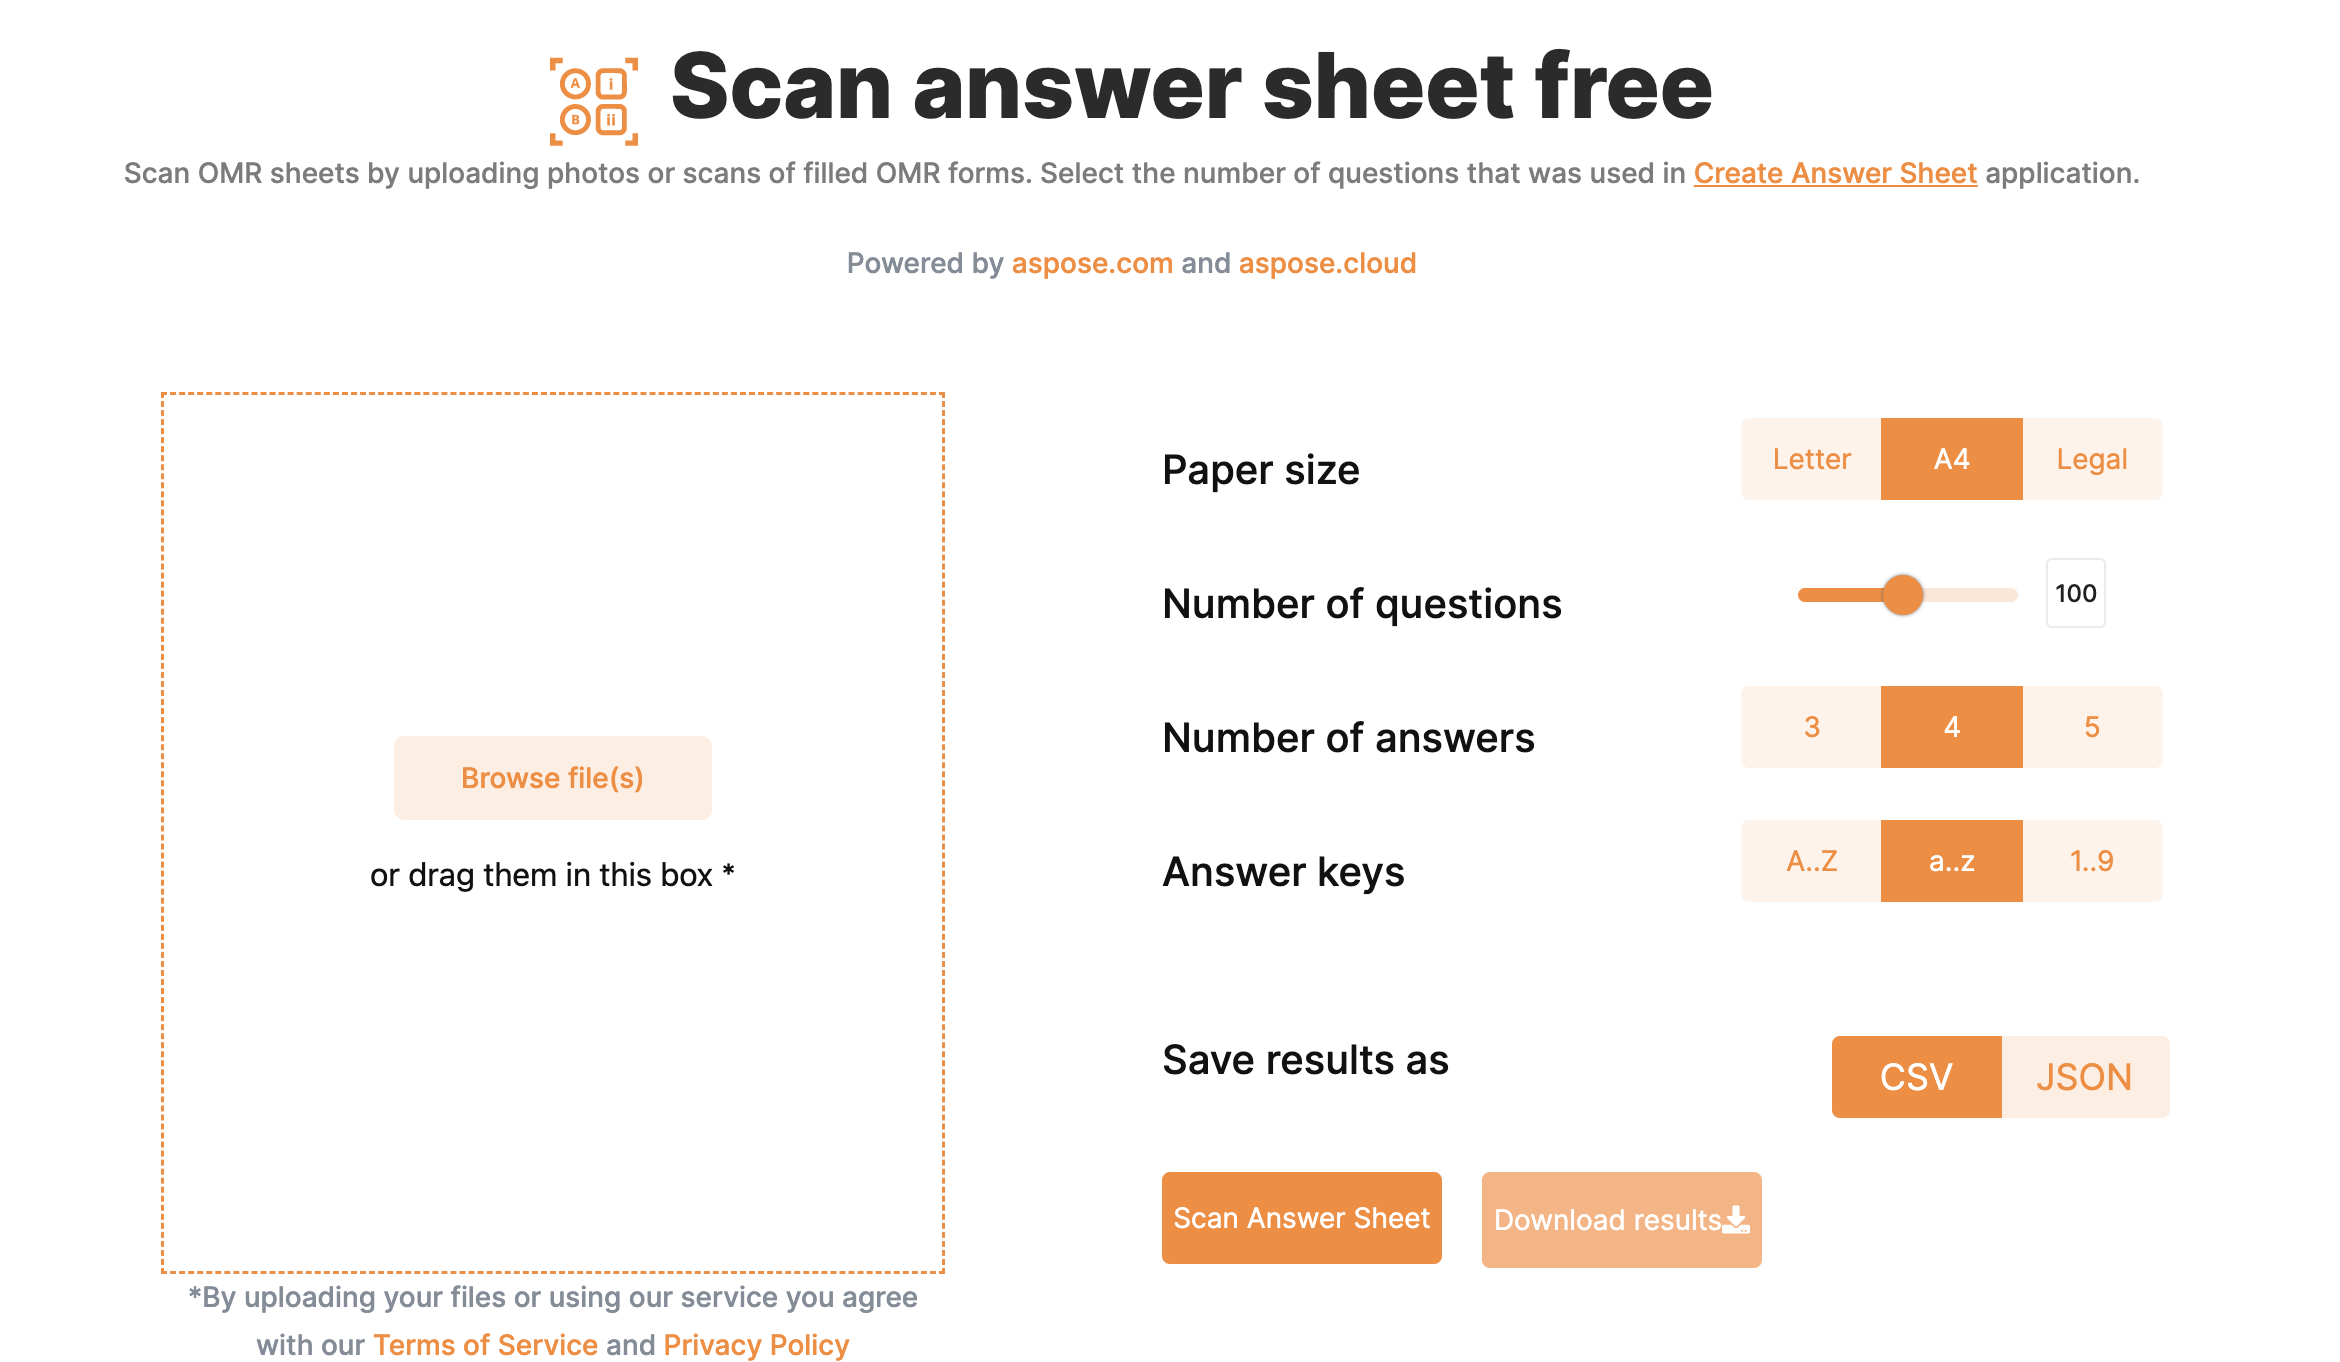Image resolution: width=2340 pixels, height=1362 pixels.
Task: Select the Legal paper size option
Action: 2092,459
